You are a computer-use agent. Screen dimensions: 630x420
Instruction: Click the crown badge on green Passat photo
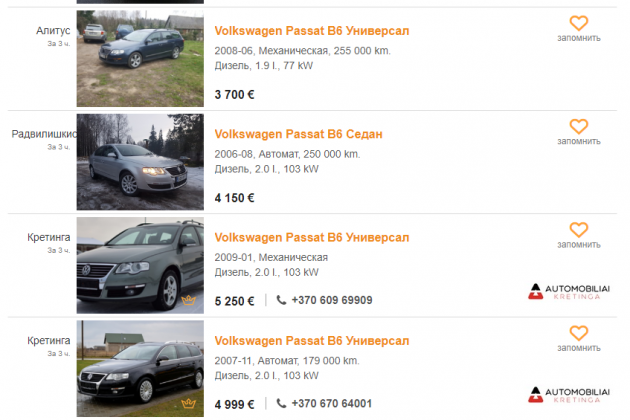tap(188, 300)
